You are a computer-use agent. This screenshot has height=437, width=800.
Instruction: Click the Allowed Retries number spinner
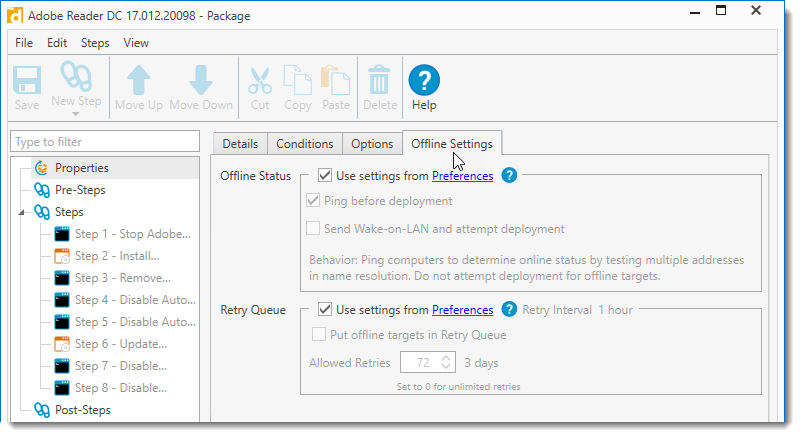(429, 362)
